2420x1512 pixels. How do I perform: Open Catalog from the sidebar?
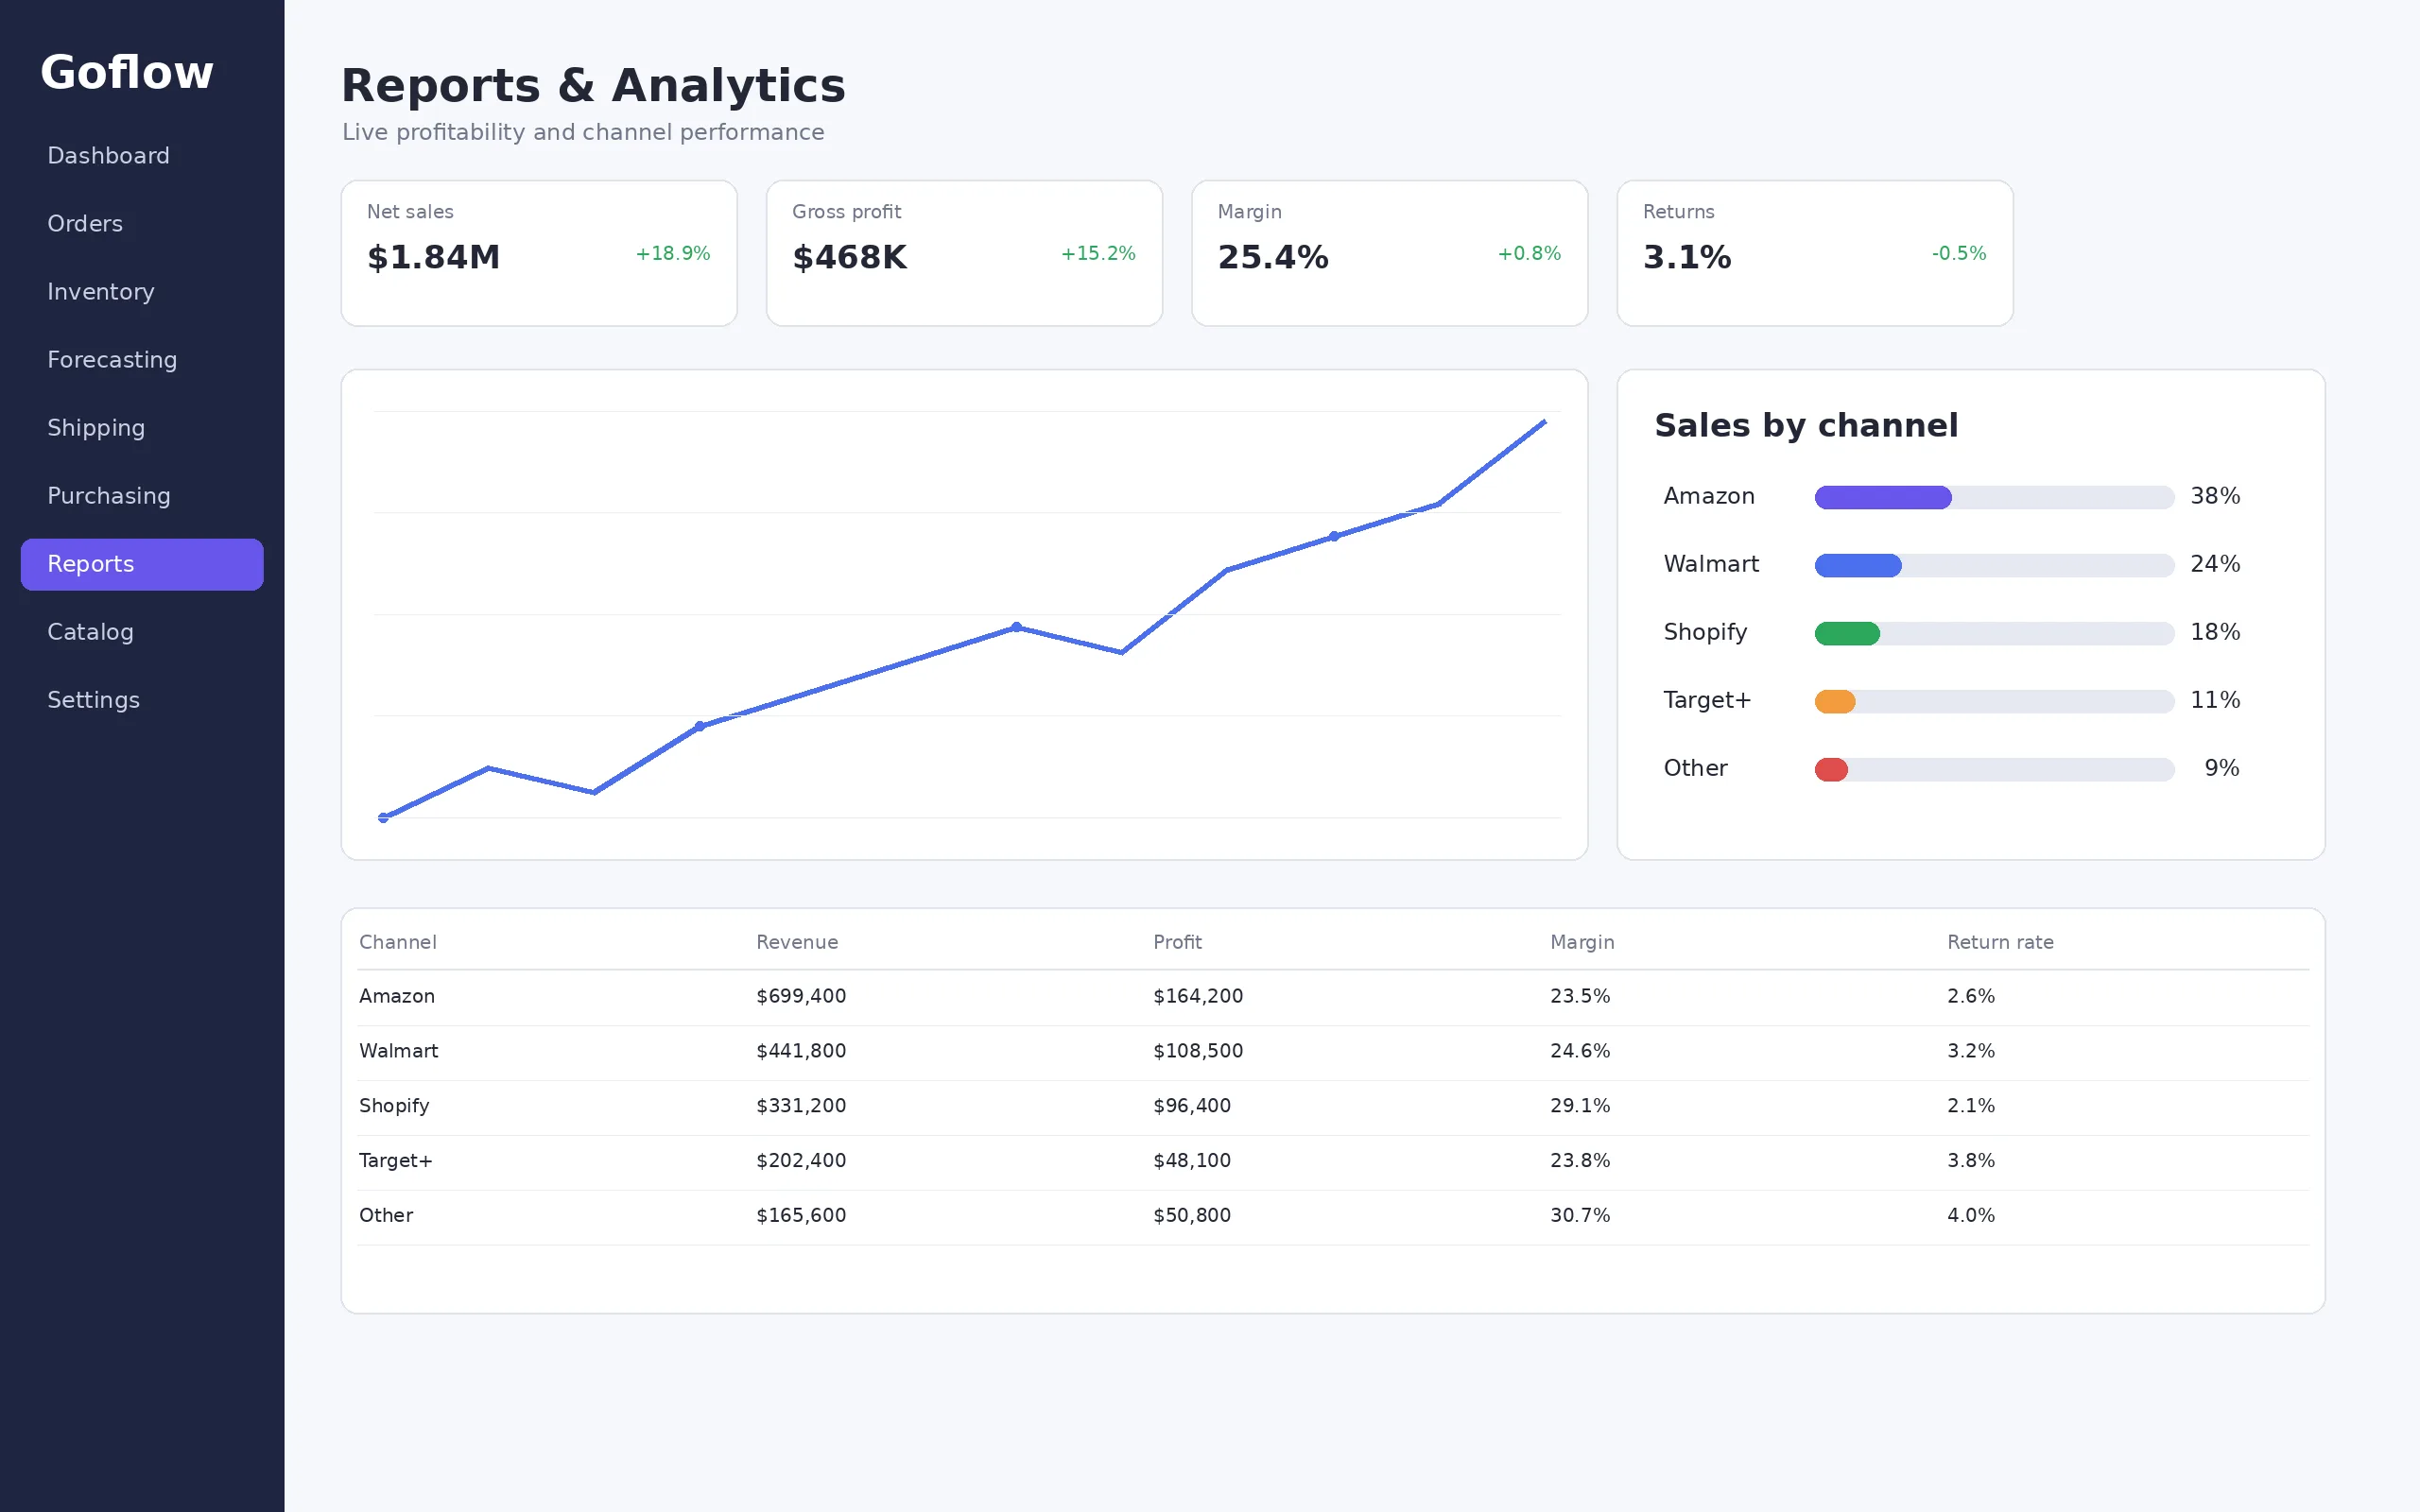(142, 632)
